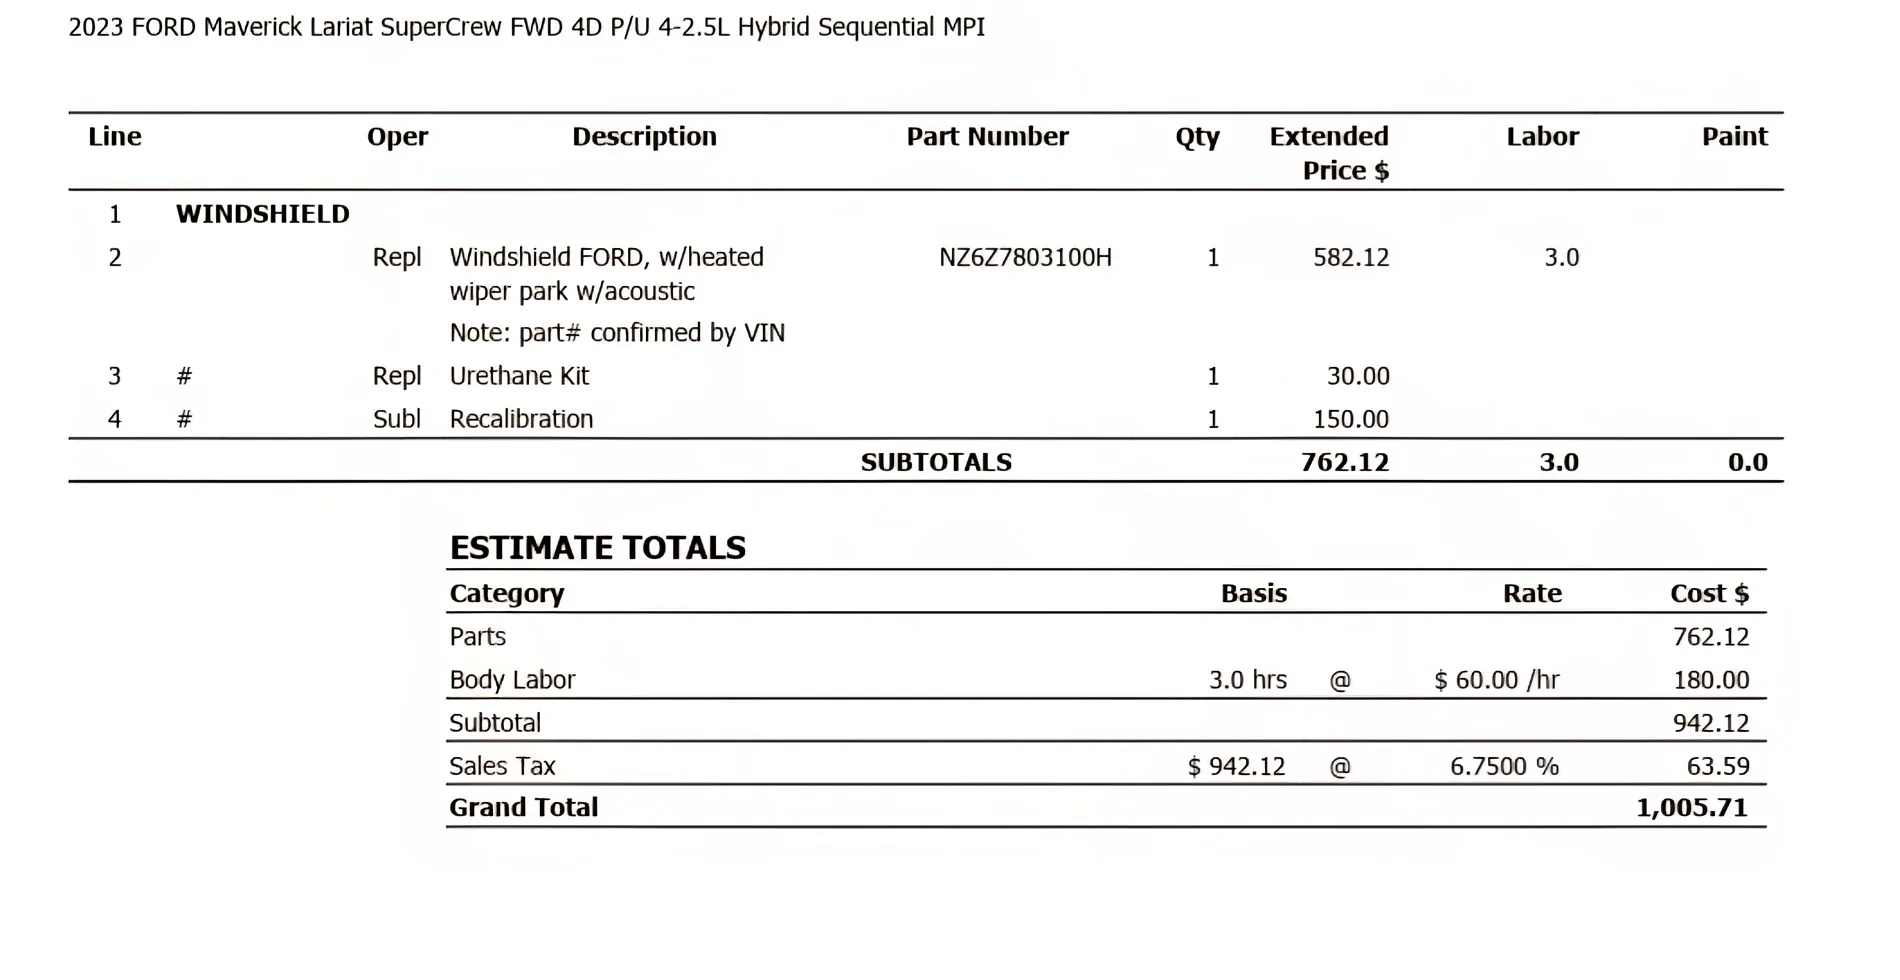Click the Urethane Kit description
This screenshot has height=980, width=1900.
coord(519,376)
